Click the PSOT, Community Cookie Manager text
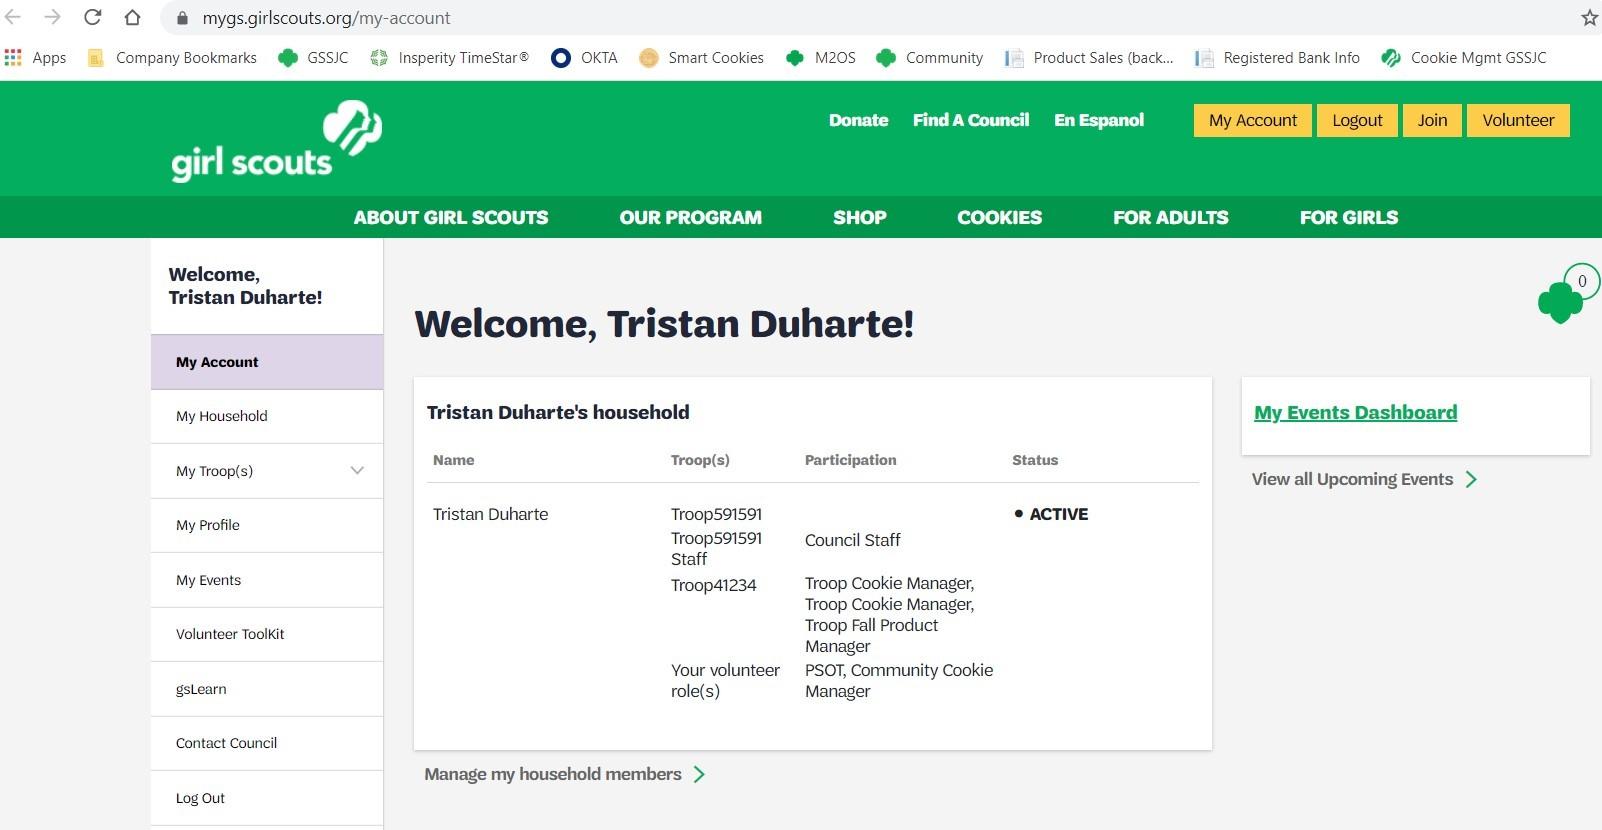 pos(899,680)
